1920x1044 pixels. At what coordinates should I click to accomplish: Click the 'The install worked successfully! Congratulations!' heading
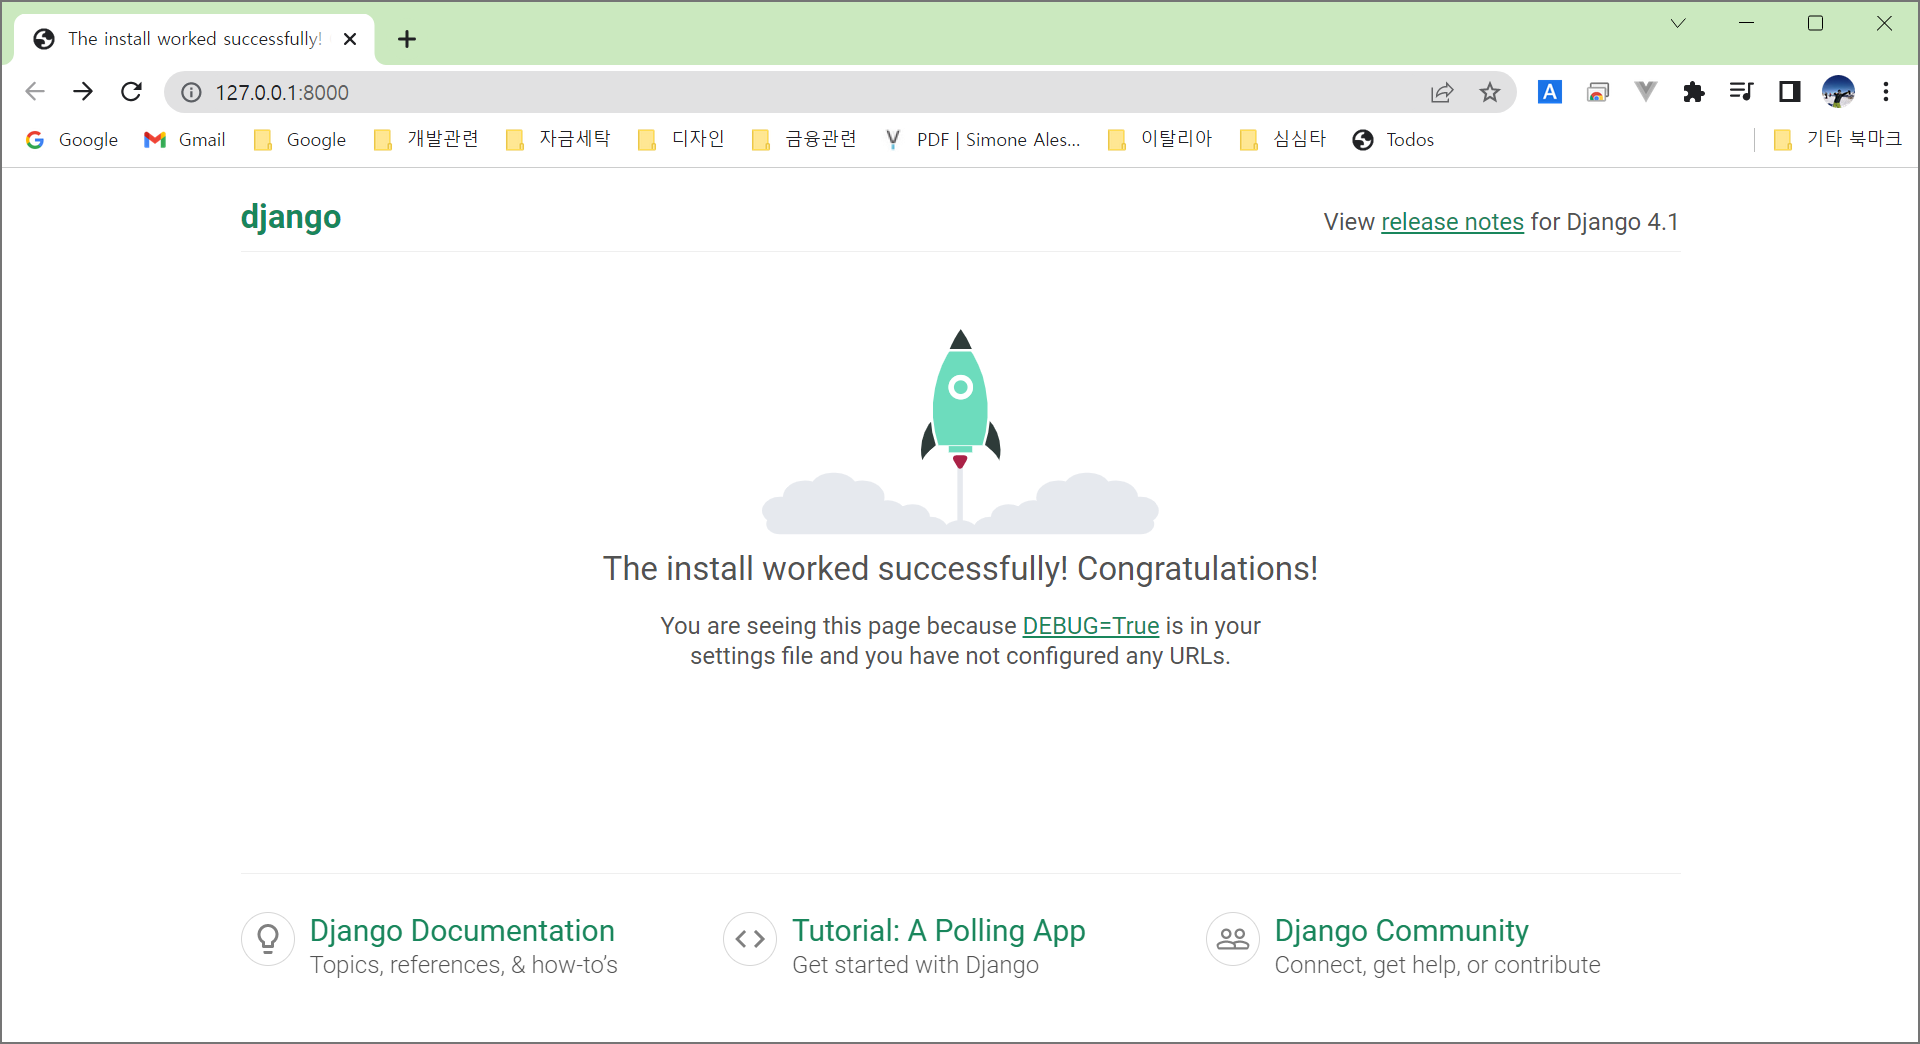pyautogui.click(x=960, y=569)
